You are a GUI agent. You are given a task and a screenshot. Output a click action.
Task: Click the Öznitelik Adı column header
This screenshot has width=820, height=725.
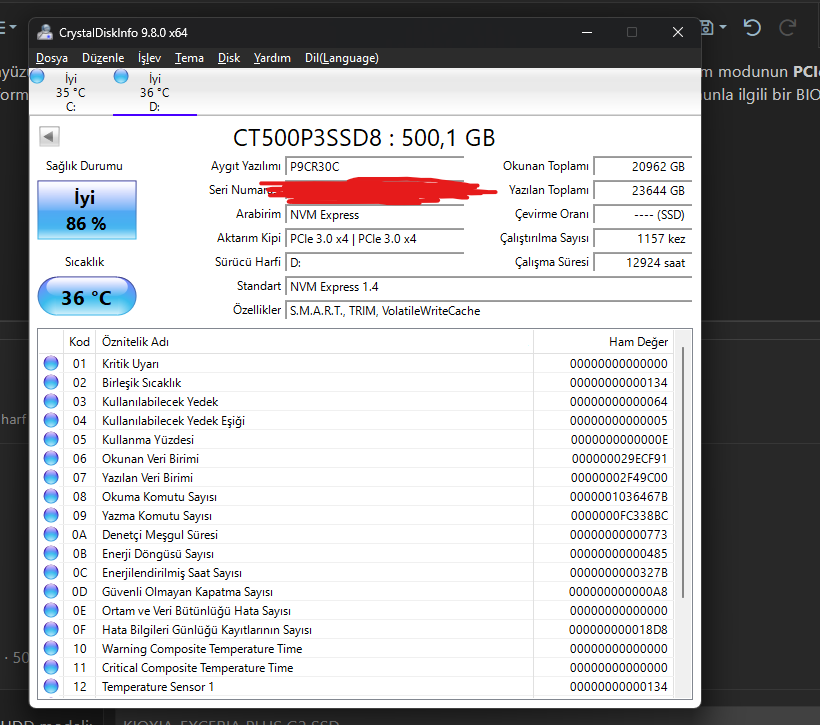click(x=314, y=342)
